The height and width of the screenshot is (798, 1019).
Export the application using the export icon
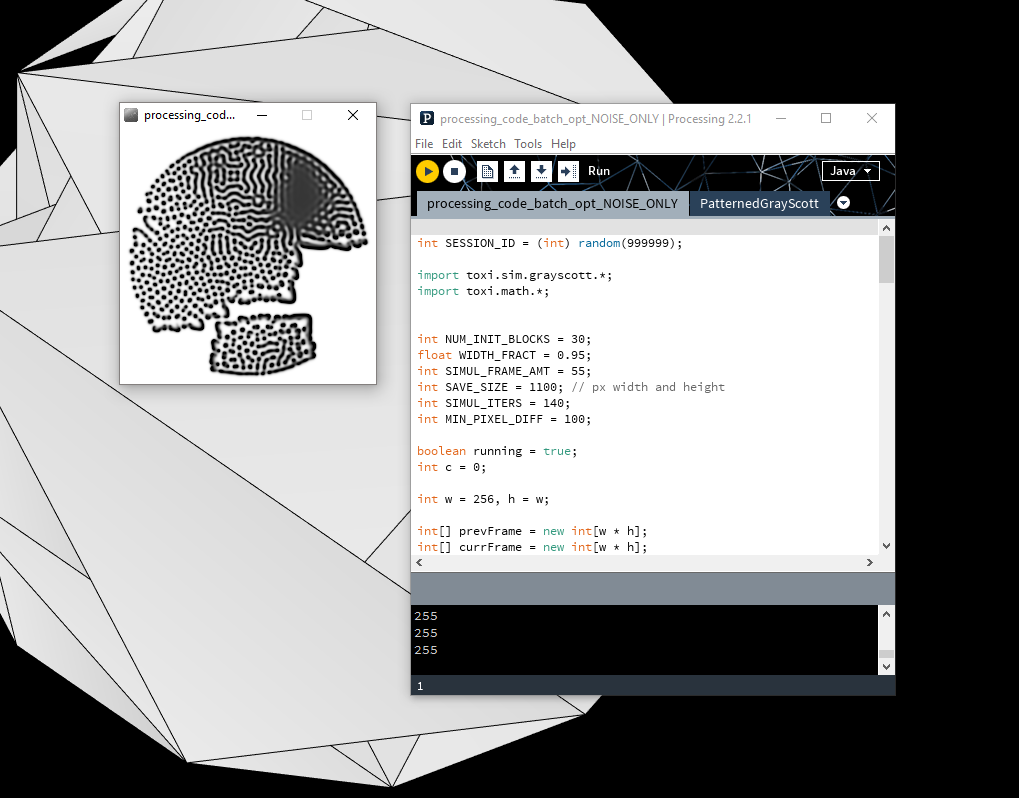(x=567, y=171)
